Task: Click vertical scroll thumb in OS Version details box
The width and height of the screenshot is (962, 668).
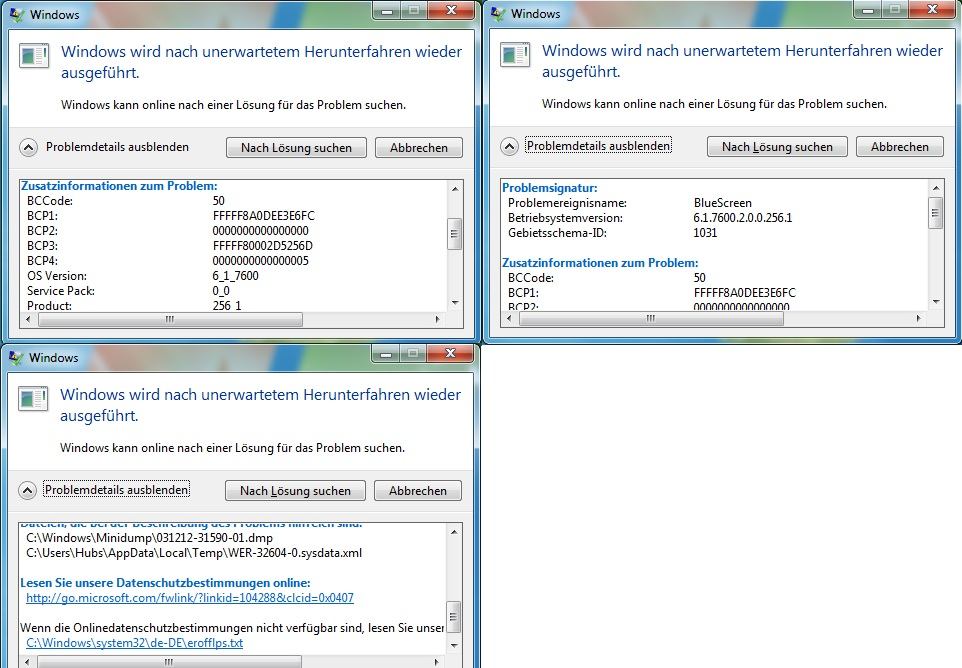Action: click(455, 234)
